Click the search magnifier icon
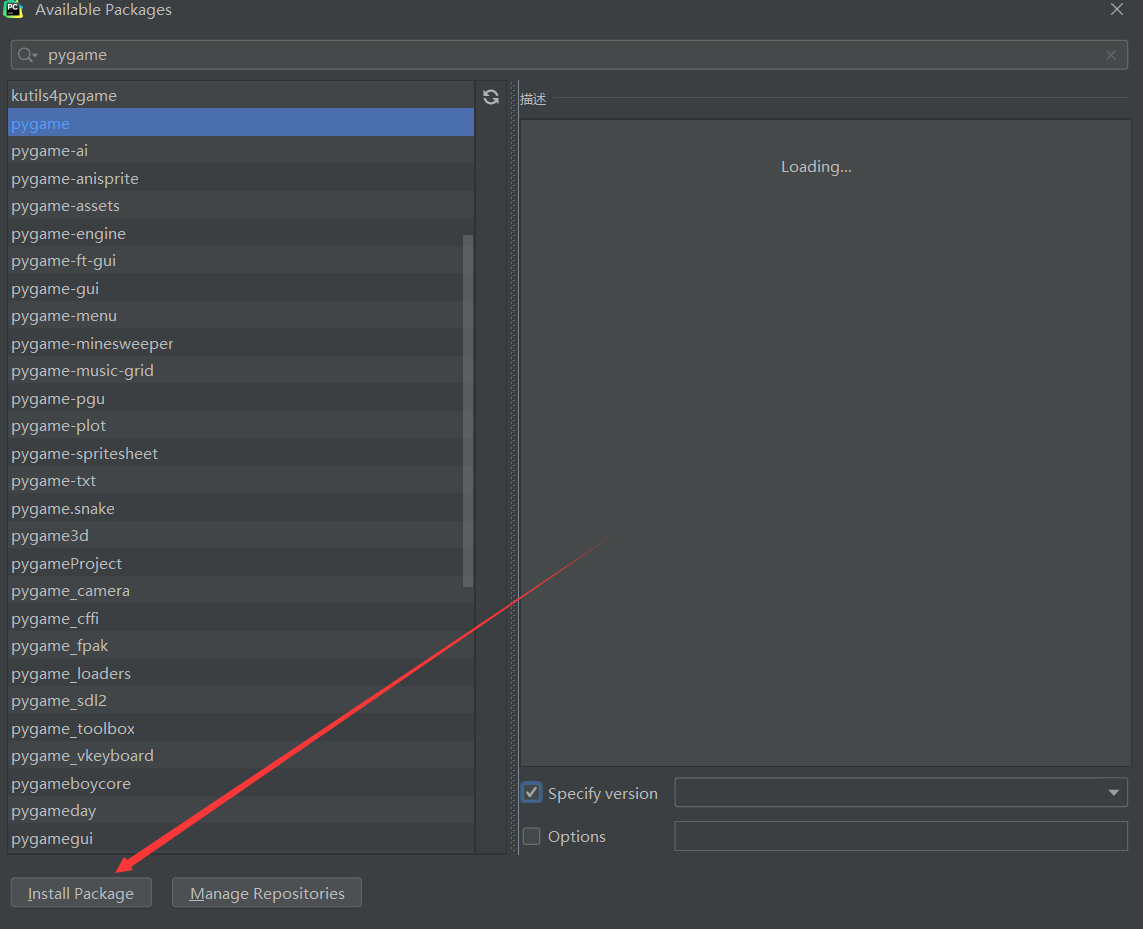This screenshot has width=1143, height=929. pos(27,55)
